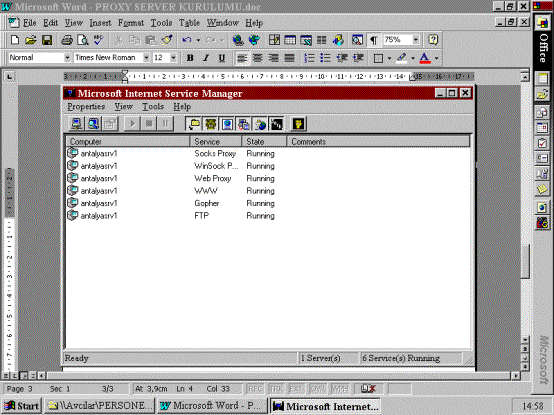554x415 pixels.
Task: Click the Key Manager icon in Service Manager toolbar
Action: pos(299,124)
